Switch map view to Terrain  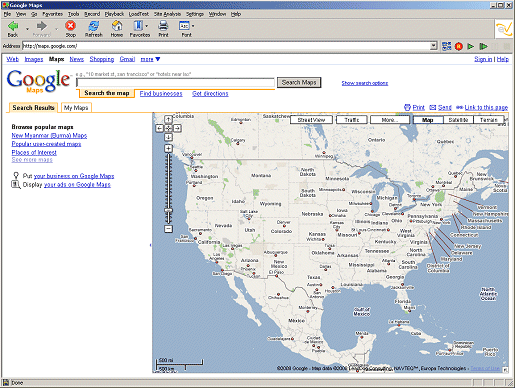489,120
